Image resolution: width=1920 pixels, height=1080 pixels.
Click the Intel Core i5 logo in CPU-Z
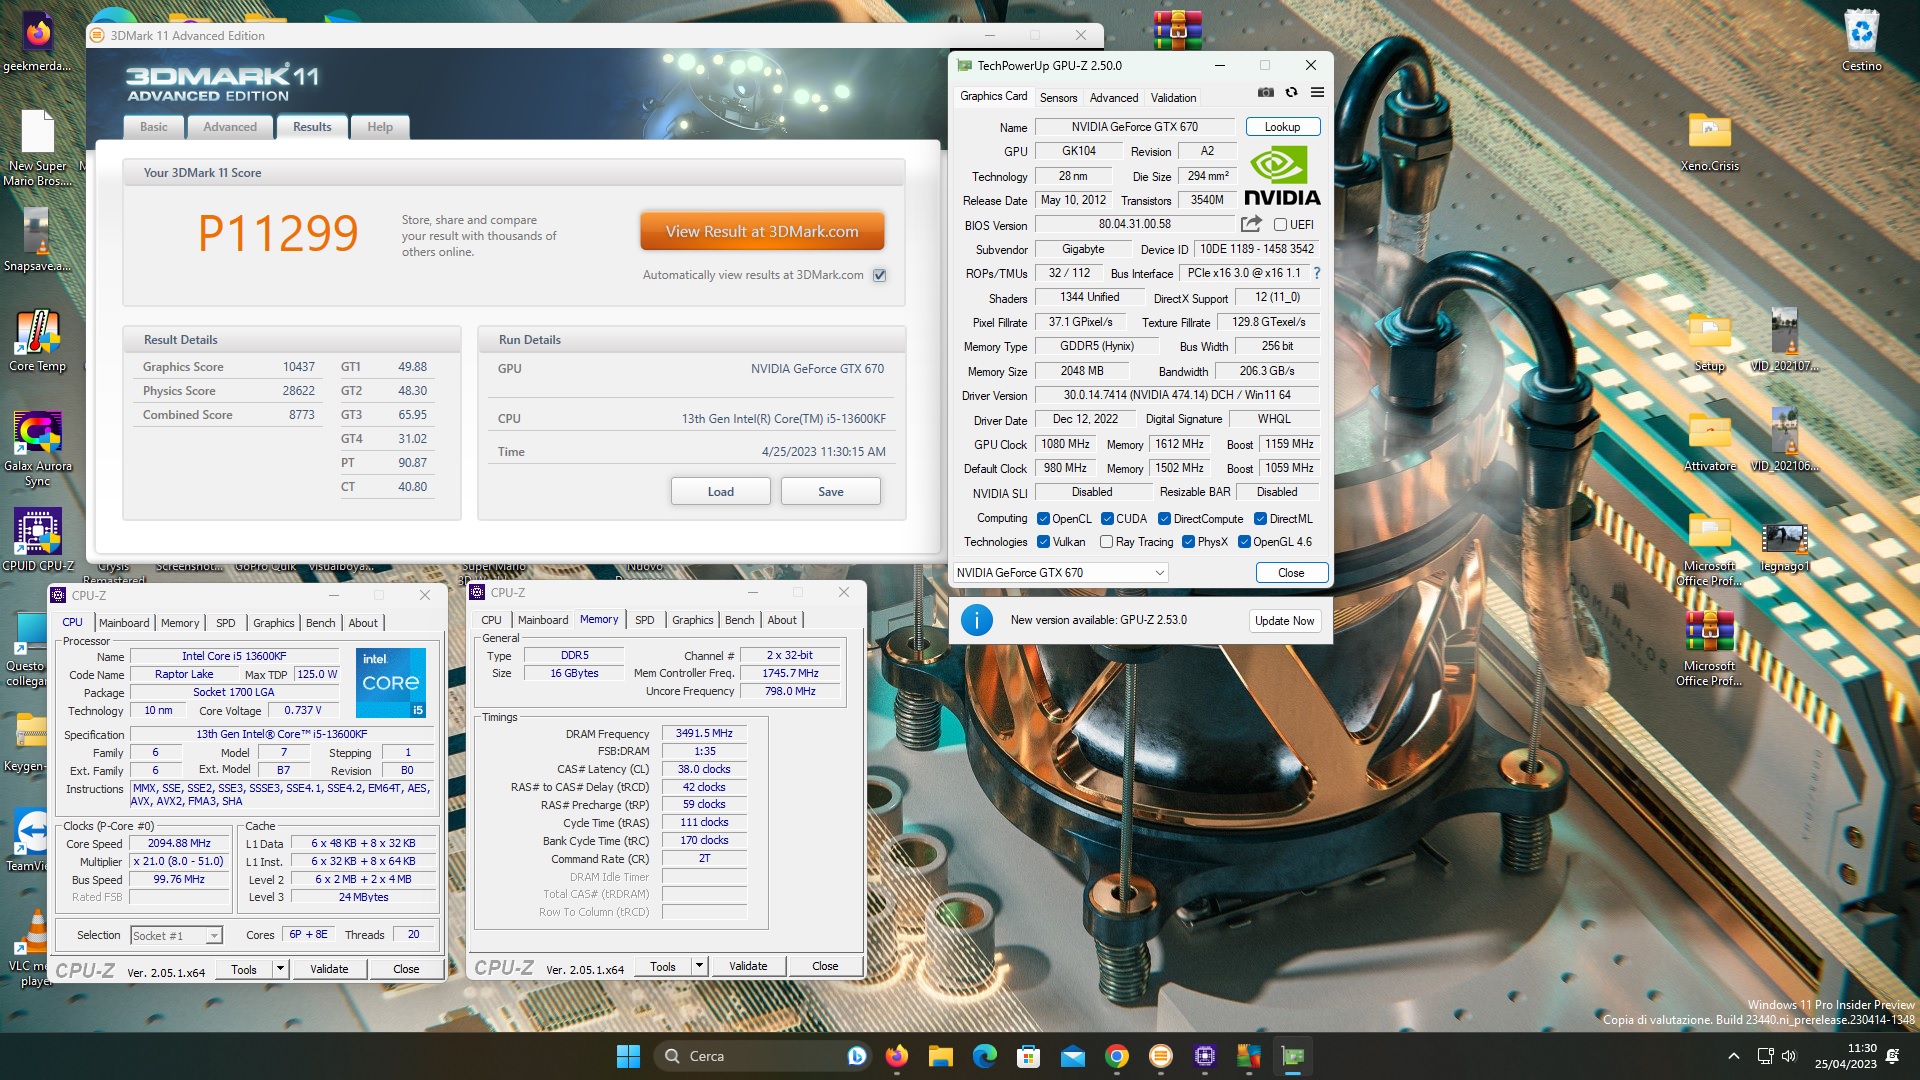(x=391, y=682)
